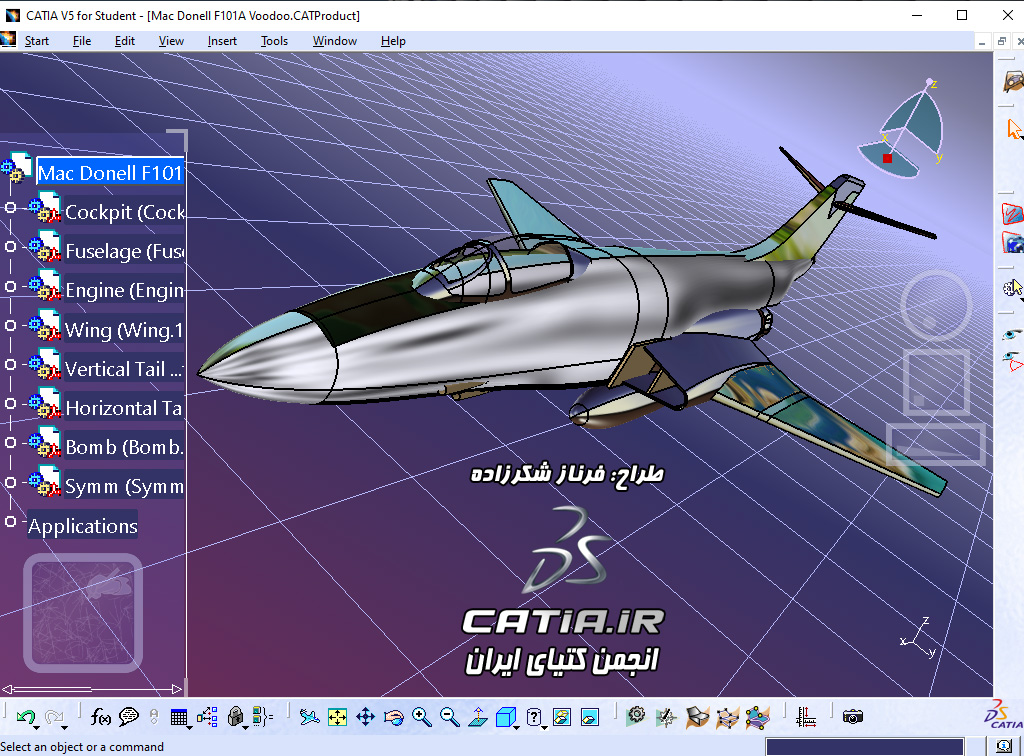Image resolution: width=1024 pixels, height=756 pixels.
Task: Click the Zoom In magnifier
Action: point(422,717)
